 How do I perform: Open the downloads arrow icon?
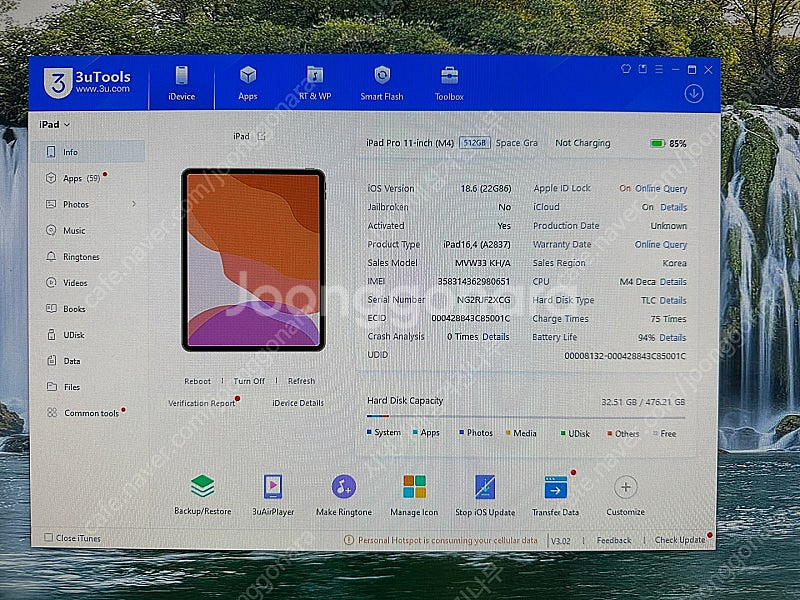point(694,93)
